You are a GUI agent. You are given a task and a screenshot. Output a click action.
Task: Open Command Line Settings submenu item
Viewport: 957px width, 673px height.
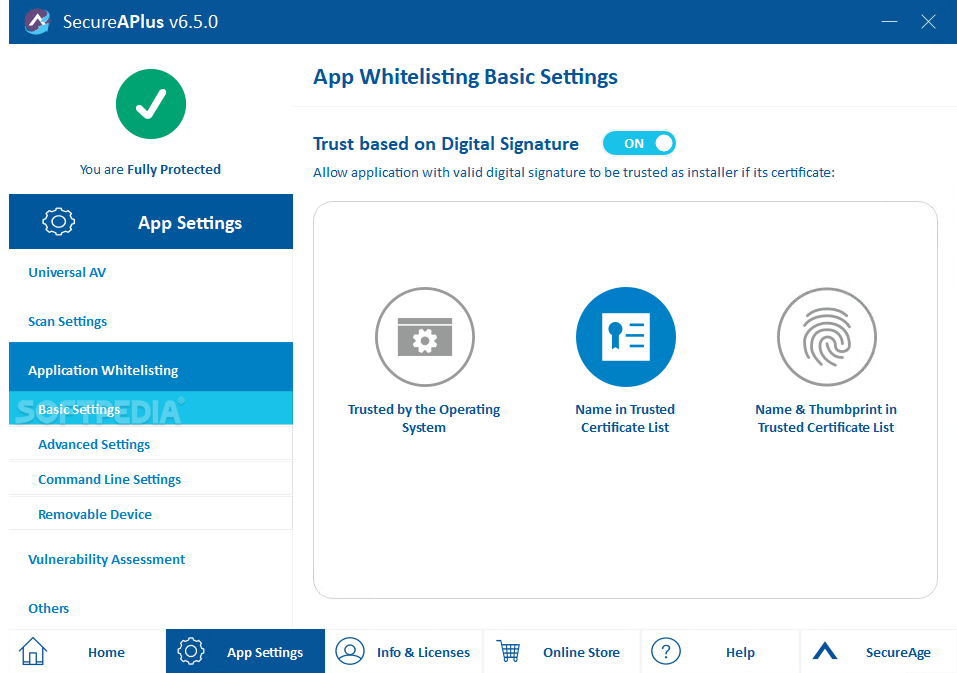pyautogui.click(x=151, y=479)
